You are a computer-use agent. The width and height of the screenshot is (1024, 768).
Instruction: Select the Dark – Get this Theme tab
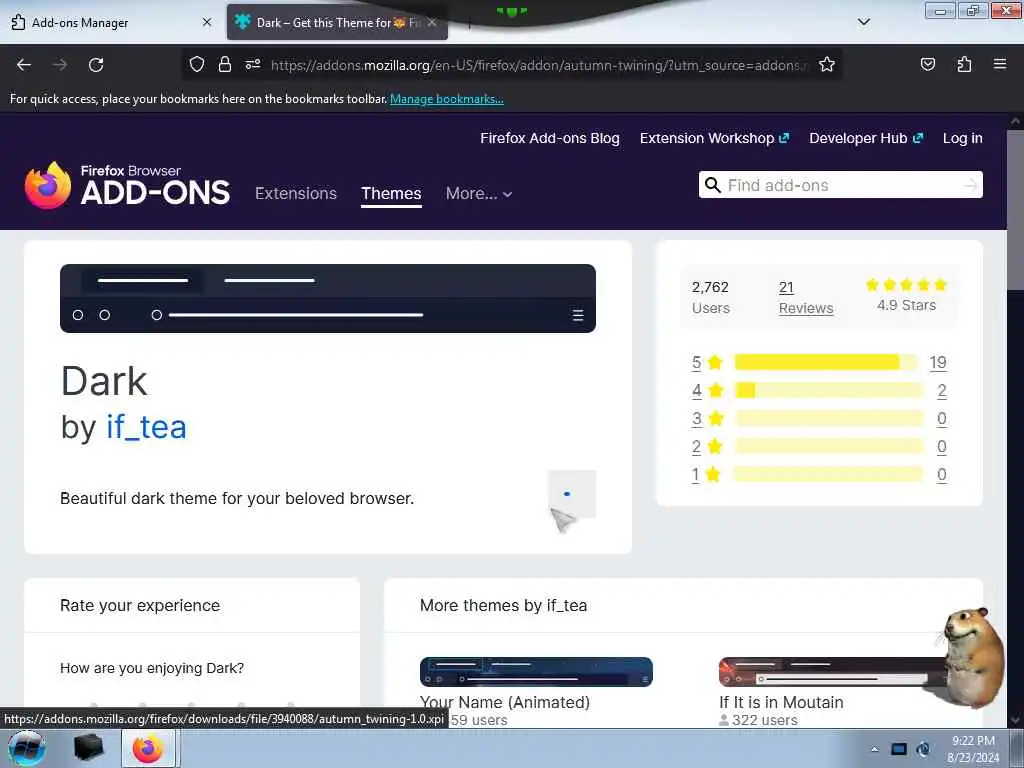(337, 22)
